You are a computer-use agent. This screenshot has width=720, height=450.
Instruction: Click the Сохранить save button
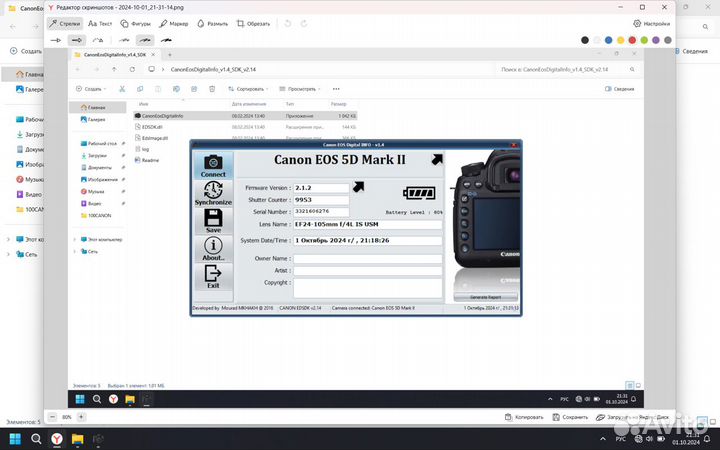point(570,417)
